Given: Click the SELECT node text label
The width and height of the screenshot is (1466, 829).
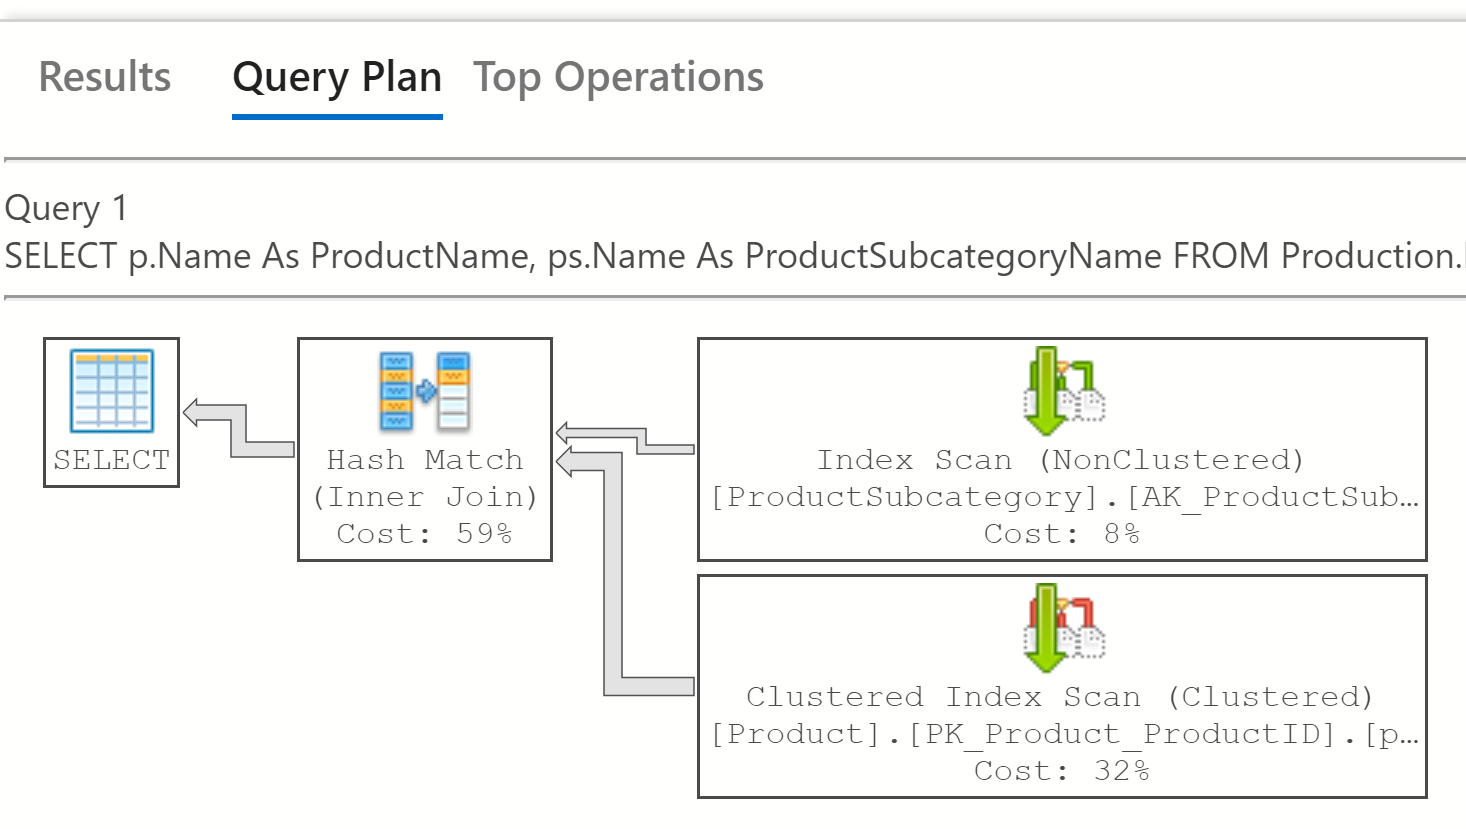Looking at the screenshot, I should (111, 460).
